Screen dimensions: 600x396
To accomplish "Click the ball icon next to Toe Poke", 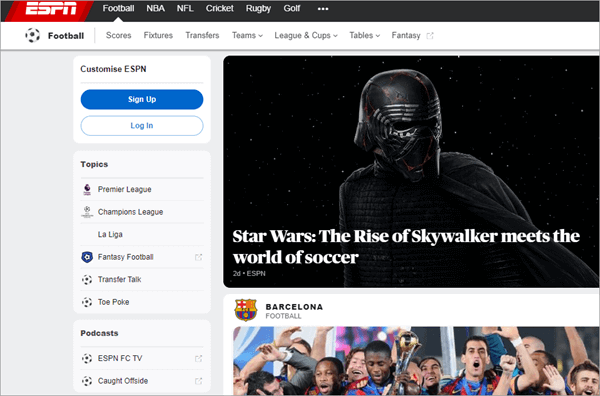I will tap(87, 302).
